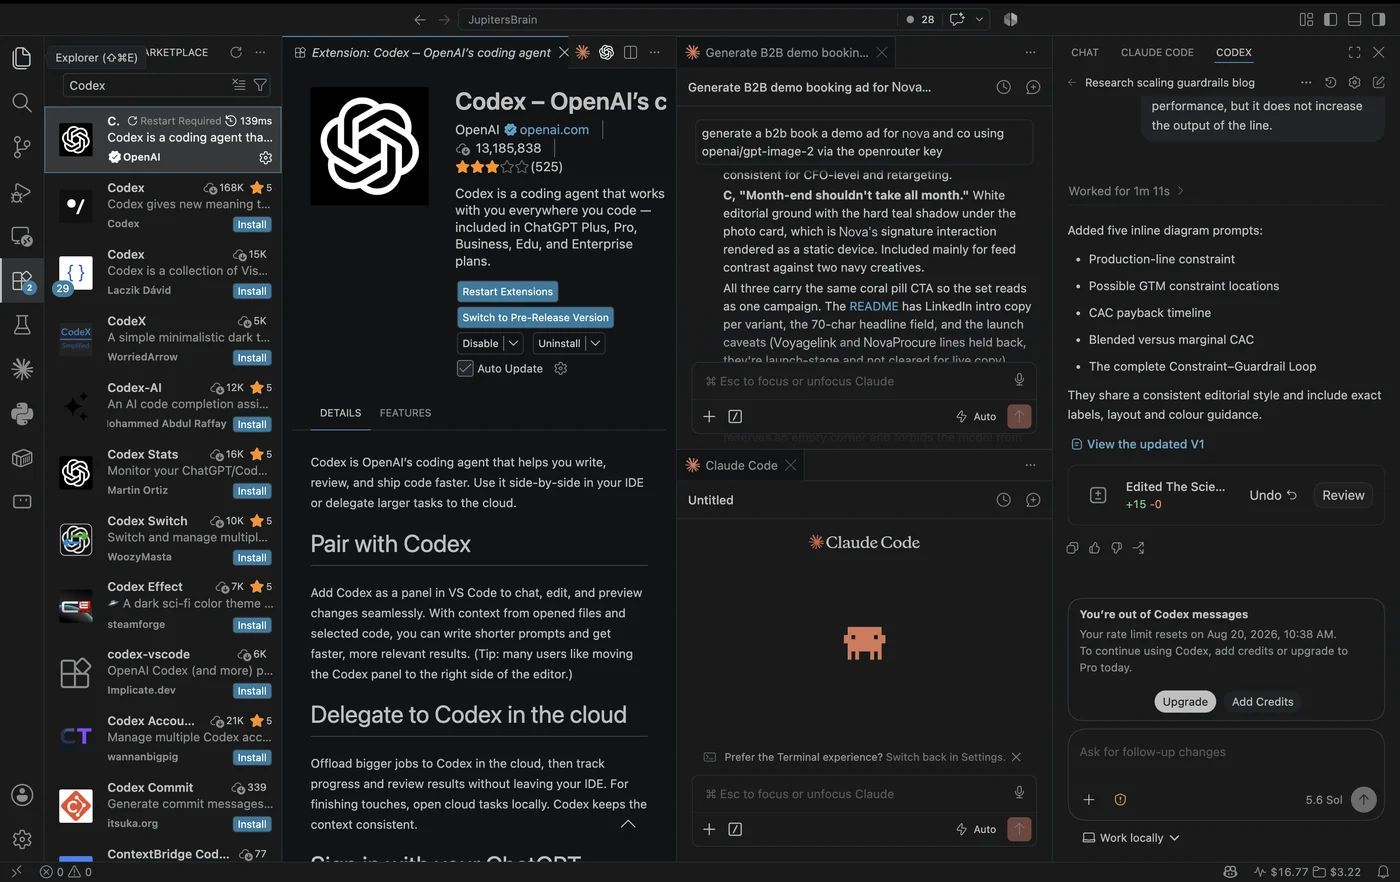Screen dimensions: 1400x882
Task: Open Work locally dropdown
Action: point(1131,838)
